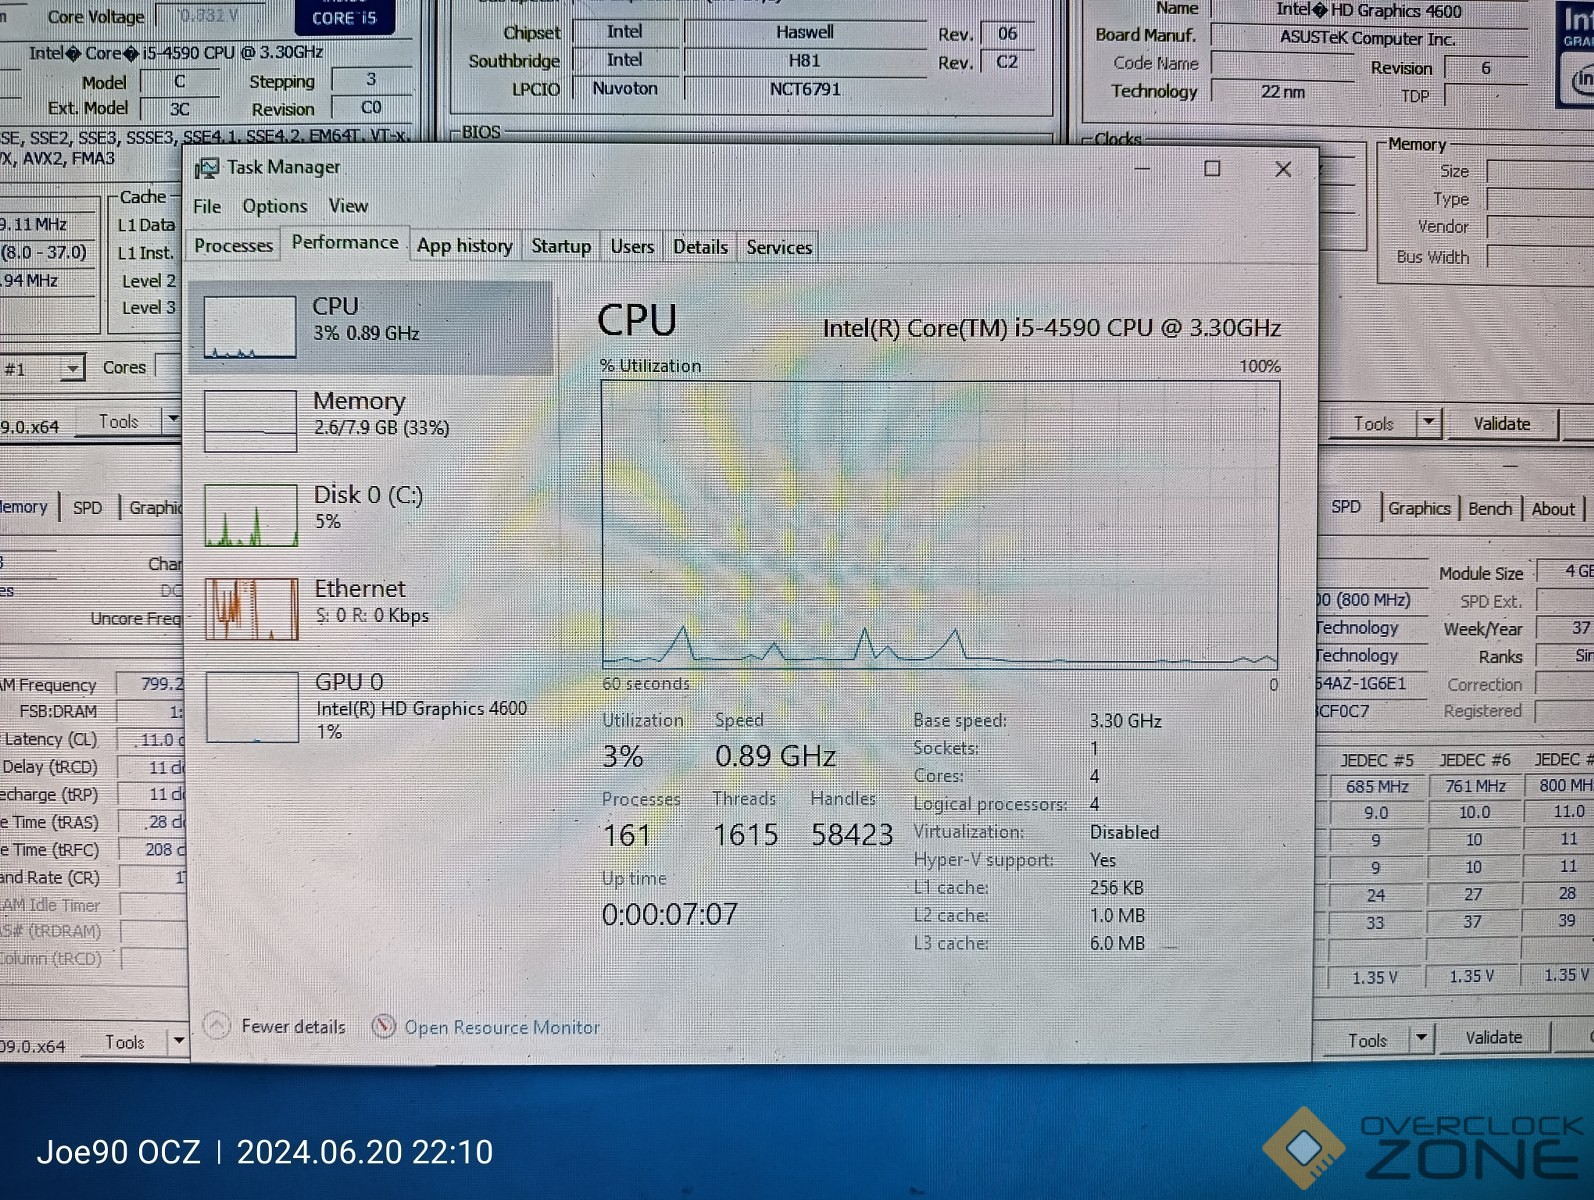1594x1200 pixels.
Task: Click the Core i5 logo badge in CPU-Z
Action: point(344,17)
